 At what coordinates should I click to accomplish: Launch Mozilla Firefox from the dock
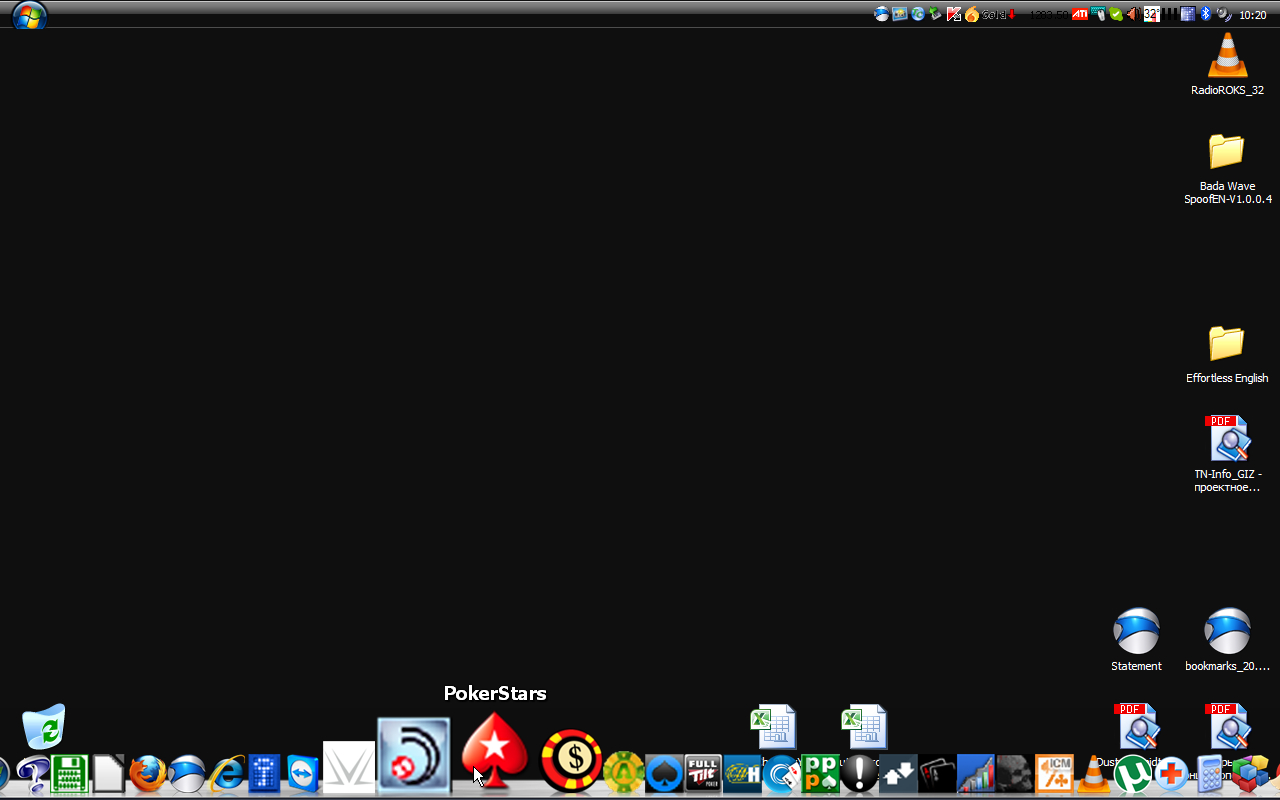[x=148, y=773]
